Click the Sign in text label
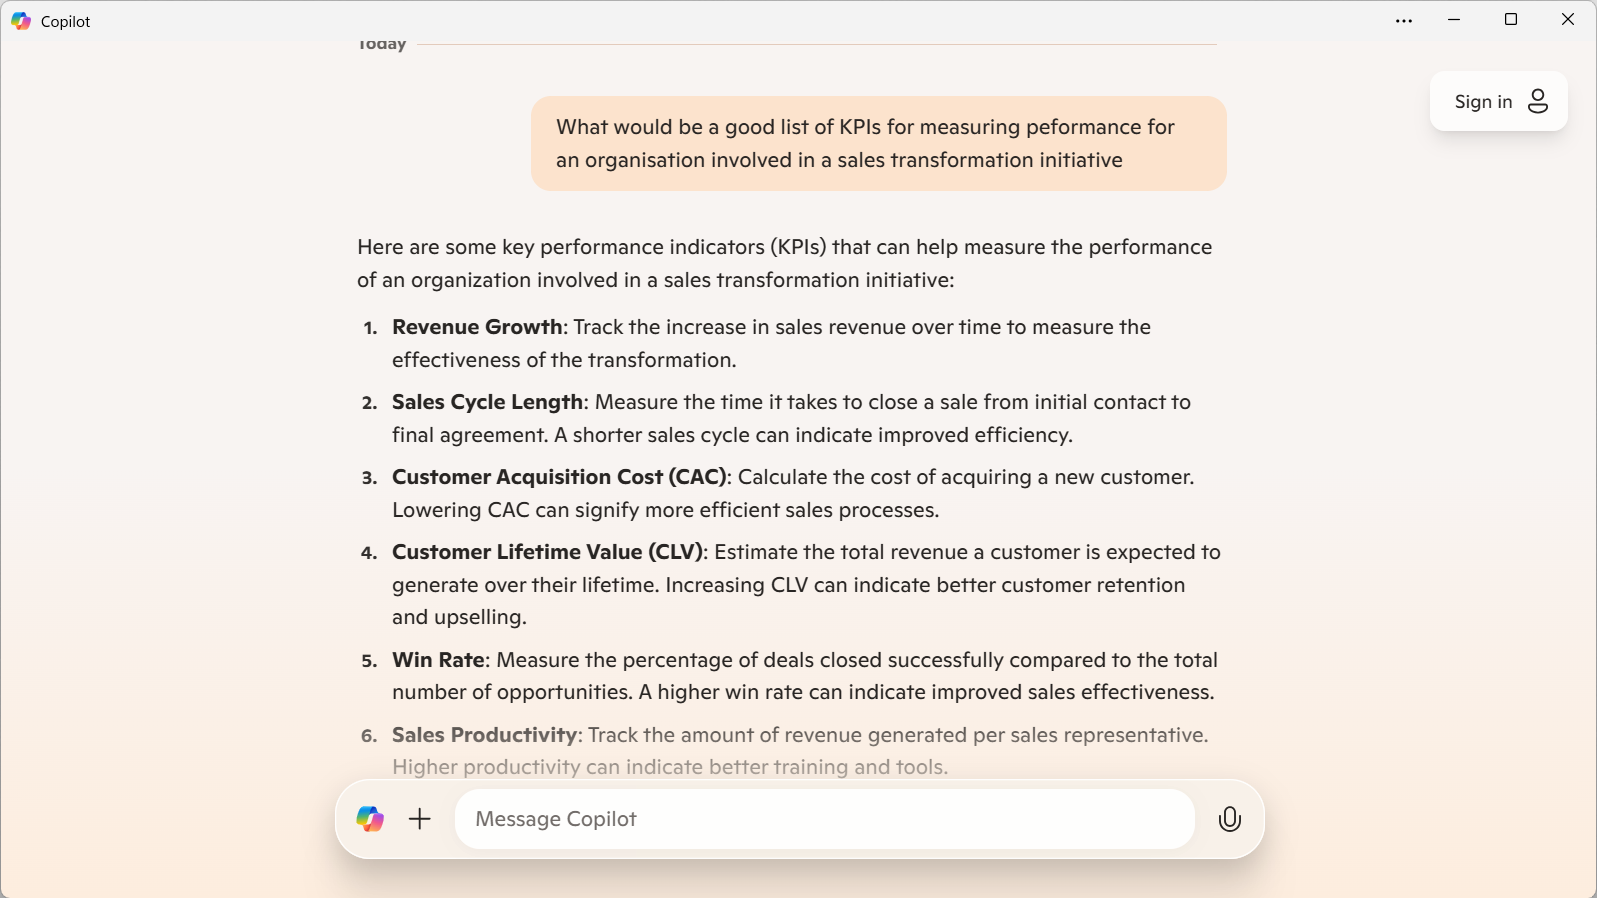Viewport: 1597px width, 898px height. pyautogui.click(x=1483, y=101)
